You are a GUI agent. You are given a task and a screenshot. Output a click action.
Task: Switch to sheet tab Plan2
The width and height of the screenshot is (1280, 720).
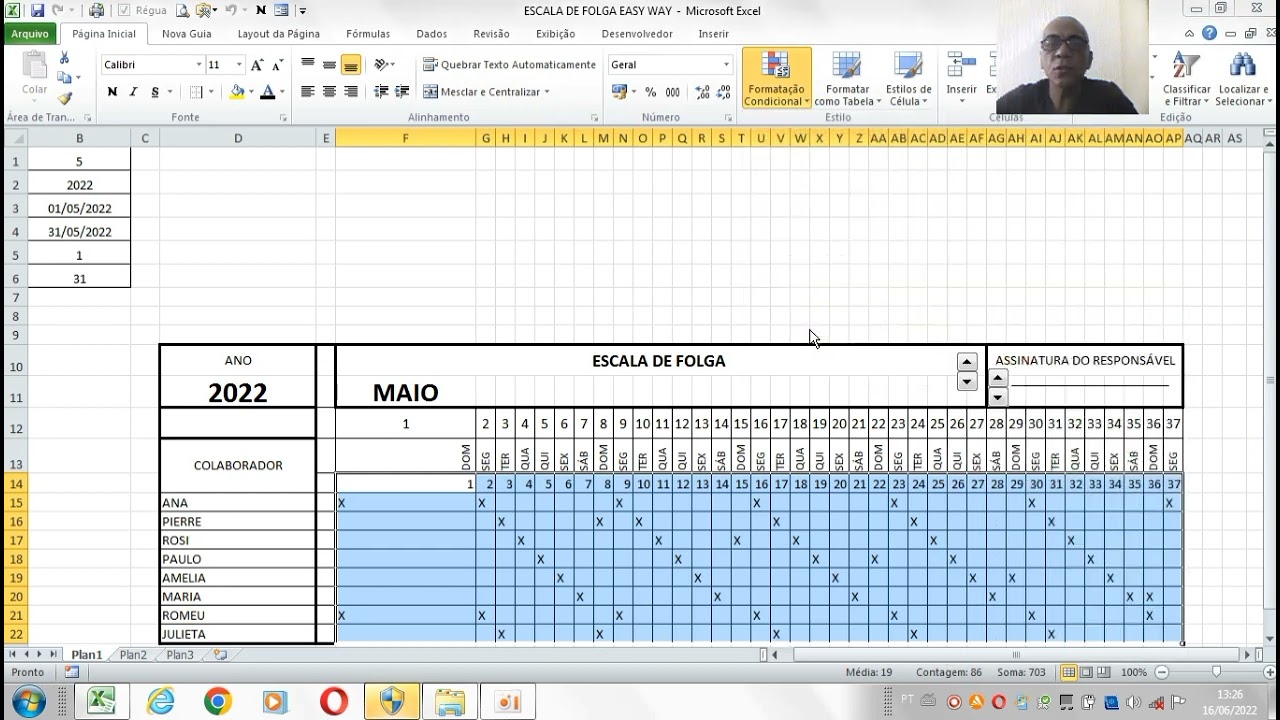(x=133, y=655)
